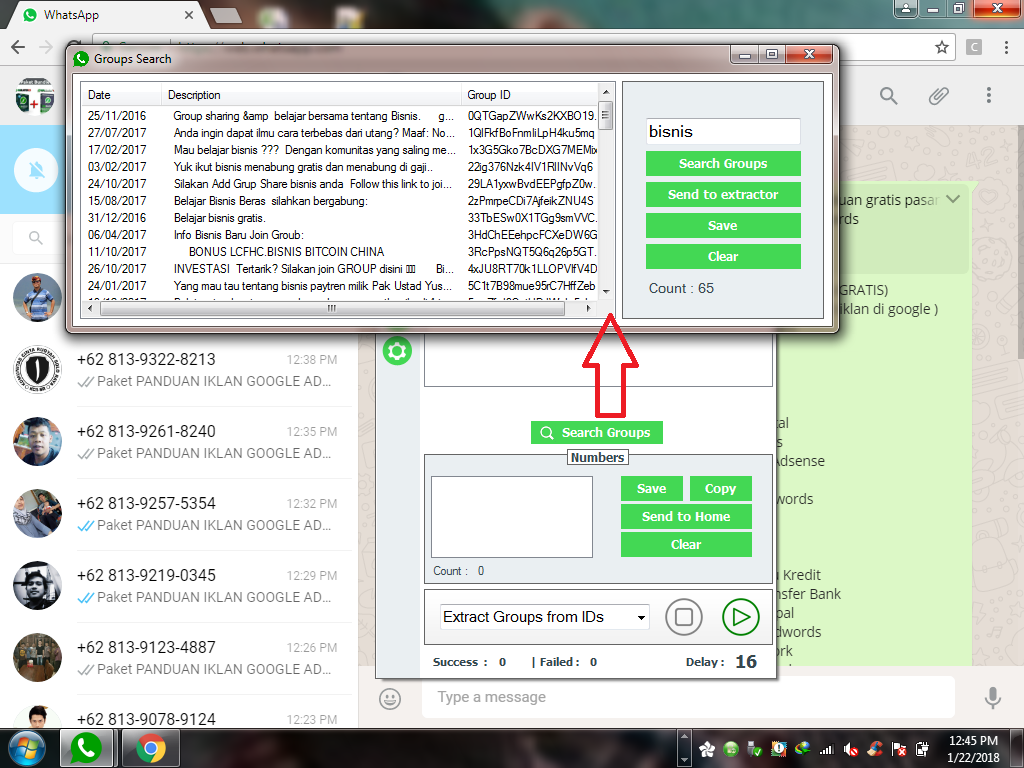Click the Chrome icon in the taskbar
The image size is (1024, 768).
coord(151,748)
